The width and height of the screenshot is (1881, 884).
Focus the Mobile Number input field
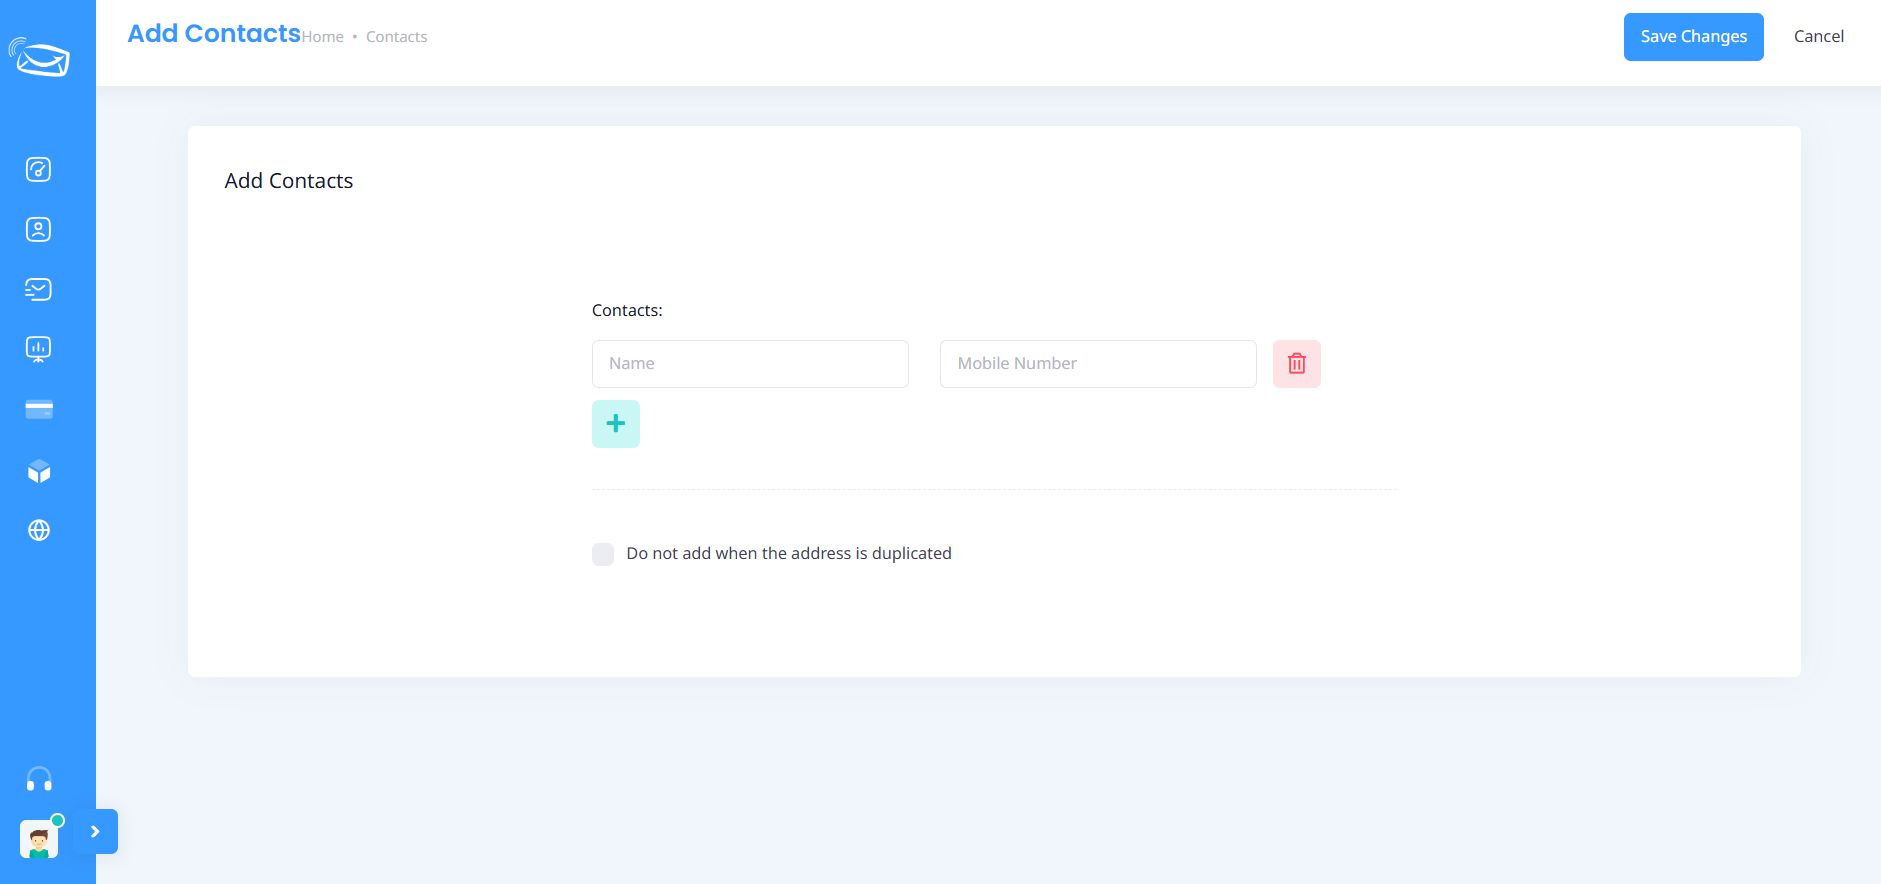coord(1098,364)
